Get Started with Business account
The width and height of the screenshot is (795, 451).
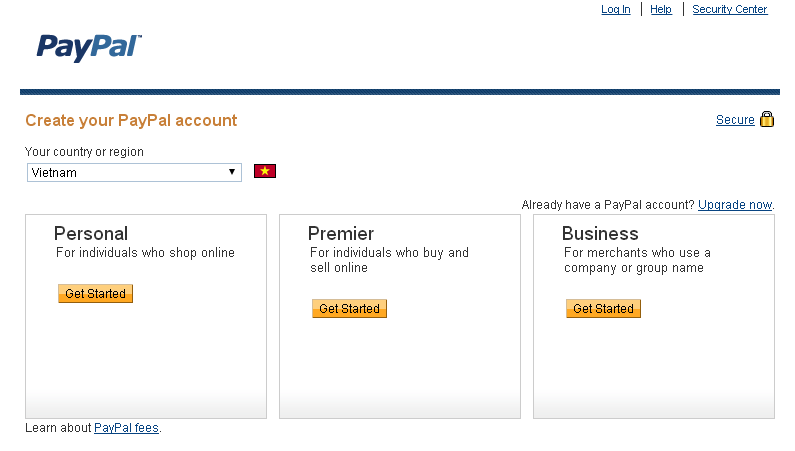tap(603, 309)
